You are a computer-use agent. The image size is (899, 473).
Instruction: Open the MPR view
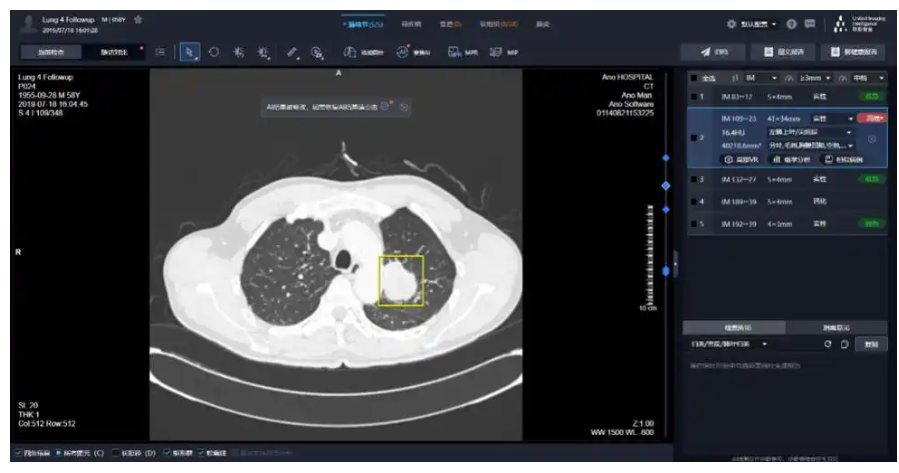click(463, 52)
